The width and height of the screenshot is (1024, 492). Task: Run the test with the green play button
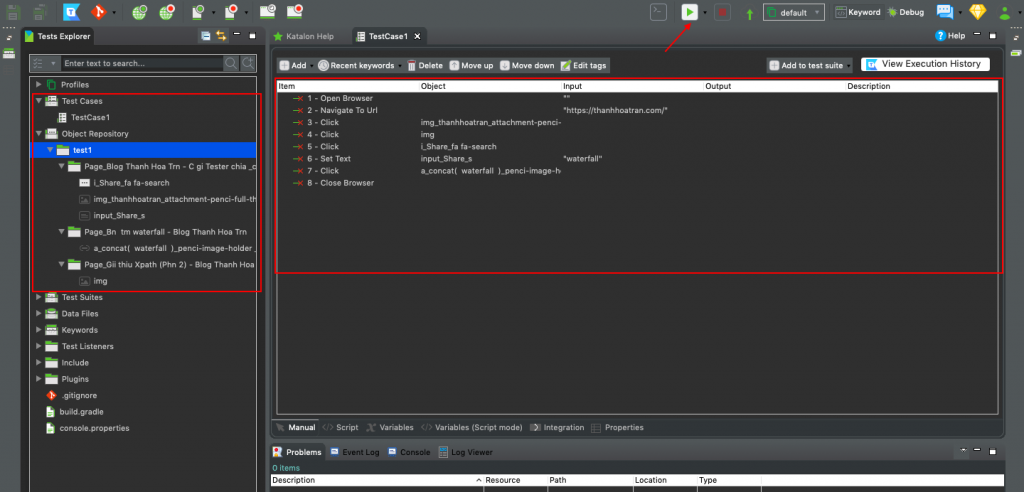(x=690, y=12)
